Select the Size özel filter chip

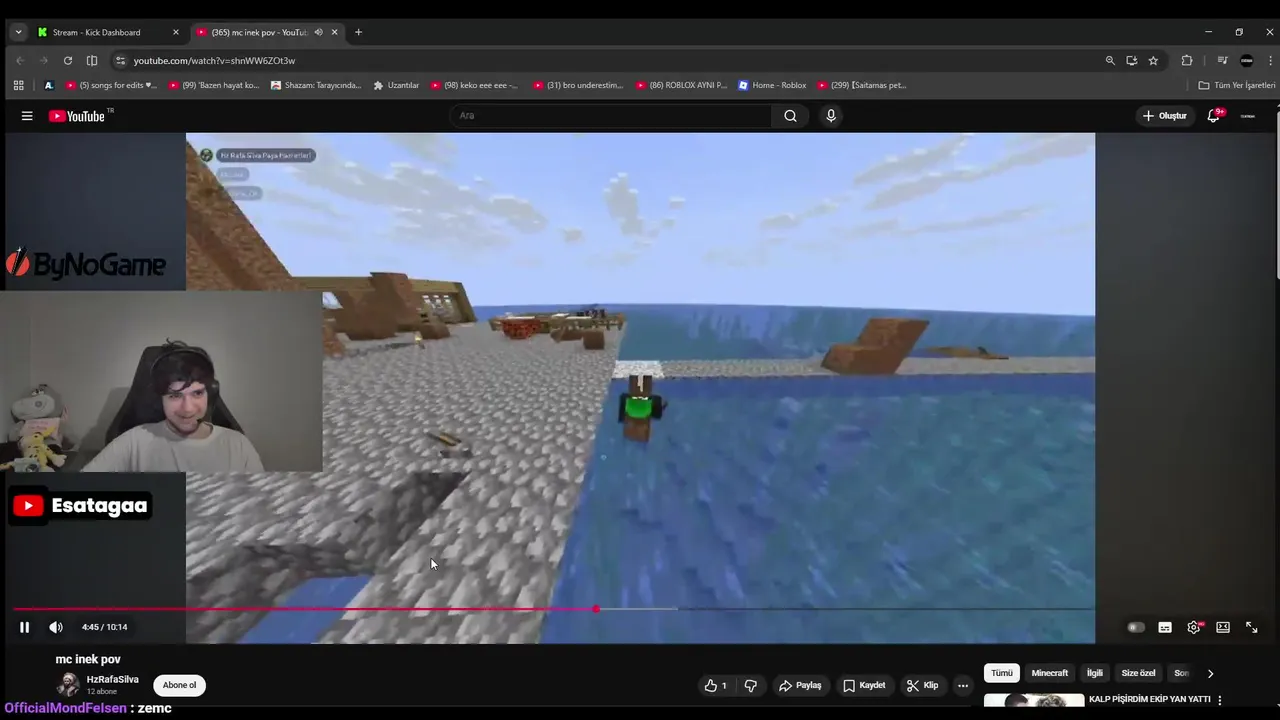[x=1138, y=673]
